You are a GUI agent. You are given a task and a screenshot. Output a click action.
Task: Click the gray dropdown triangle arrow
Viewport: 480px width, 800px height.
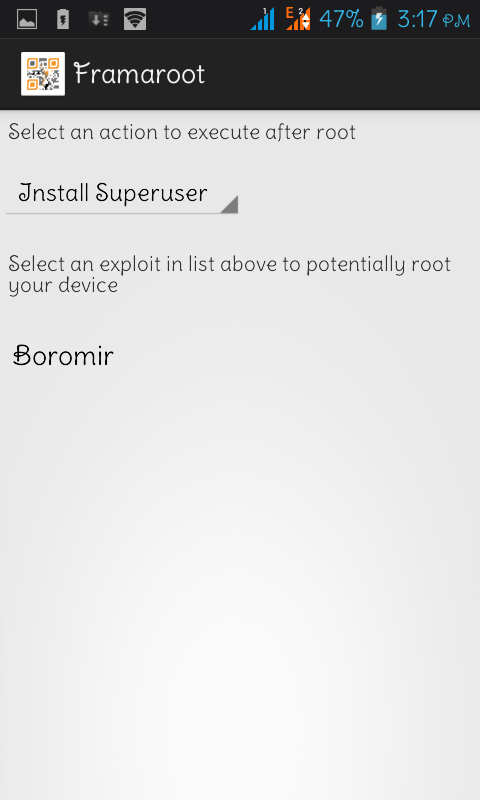coord(230,204)
